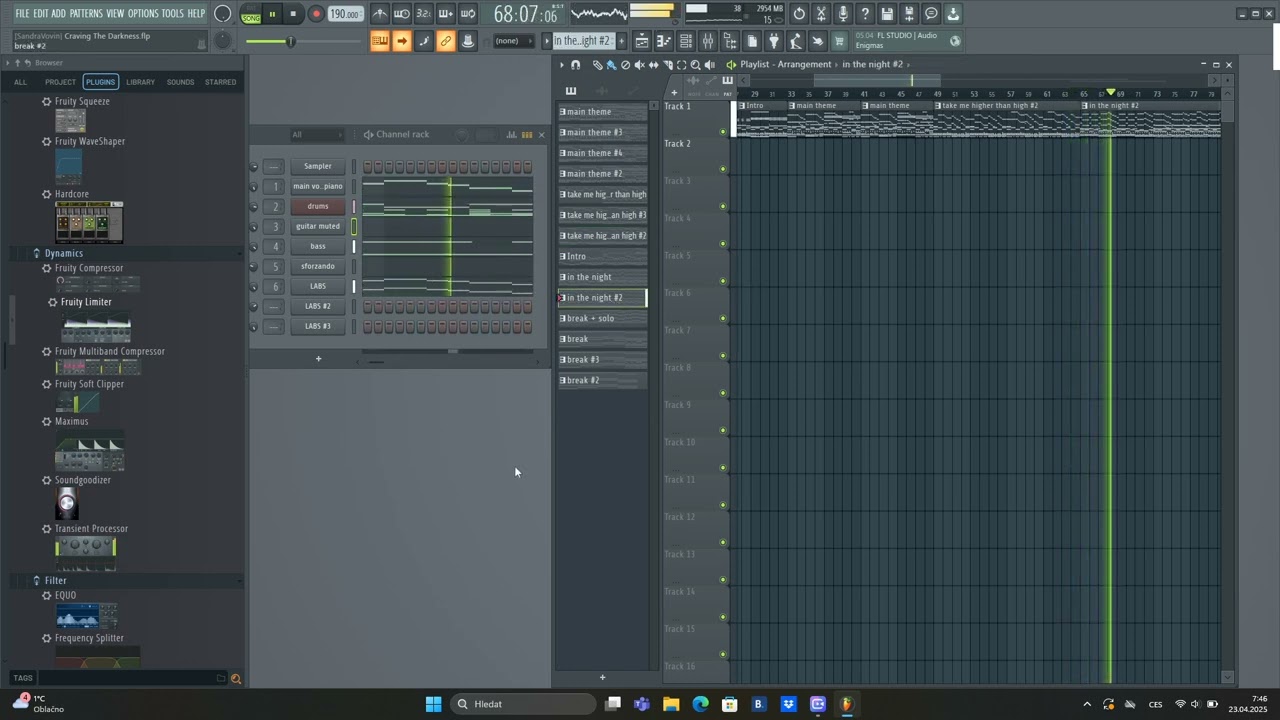Switch to the PROJECT browser tab
This screenshot has width=1280, height=720.
60,82
